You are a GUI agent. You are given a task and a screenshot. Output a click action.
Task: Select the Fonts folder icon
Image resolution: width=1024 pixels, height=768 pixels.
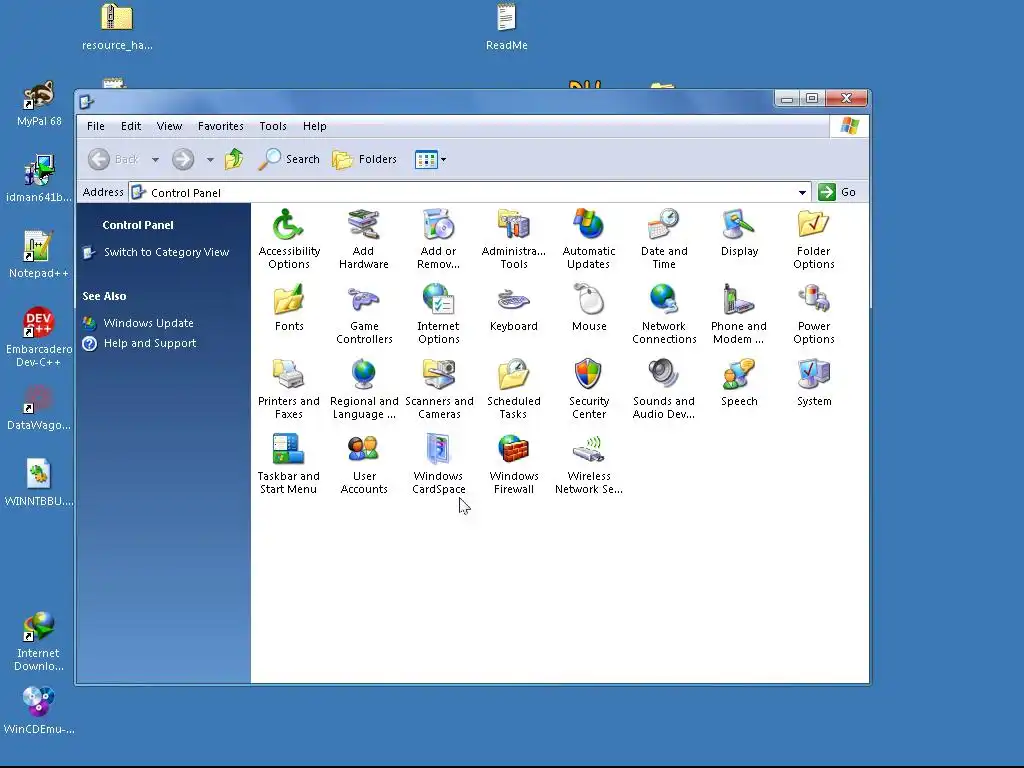[x=289, y=308]
